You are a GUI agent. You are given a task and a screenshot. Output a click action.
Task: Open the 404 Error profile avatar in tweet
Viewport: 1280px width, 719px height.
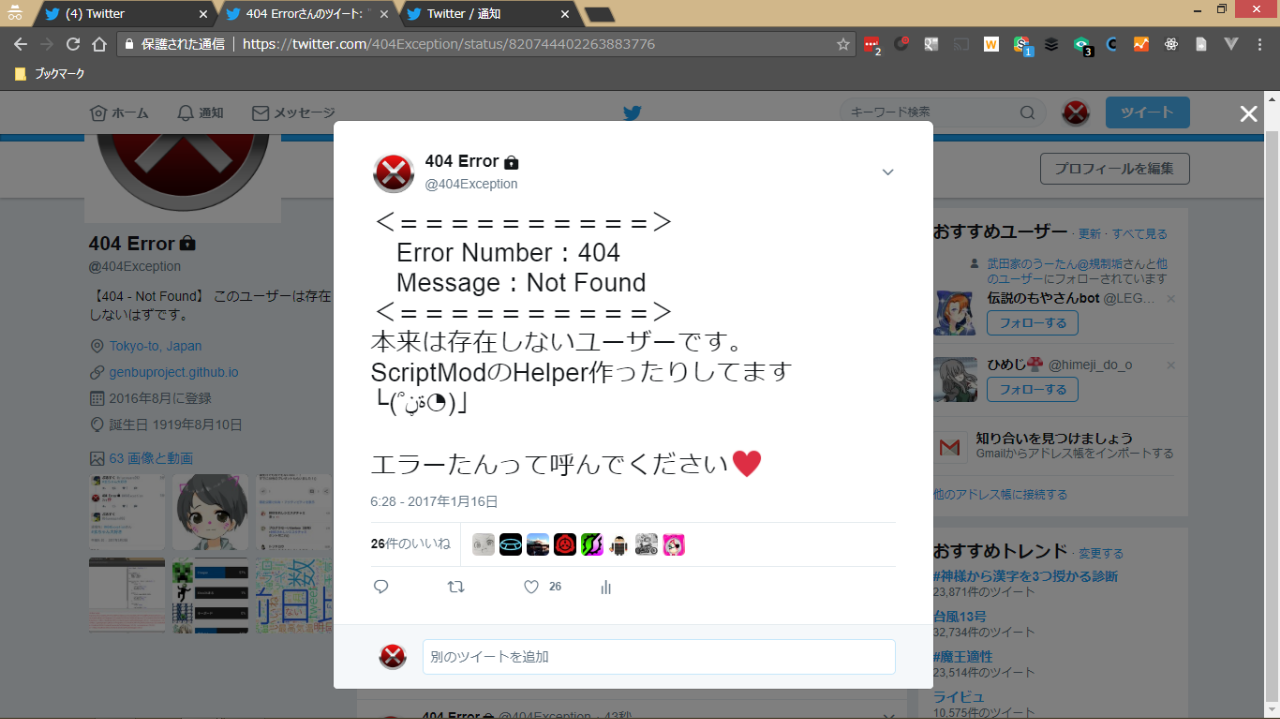pyautogui.click(x=393, y=173)
